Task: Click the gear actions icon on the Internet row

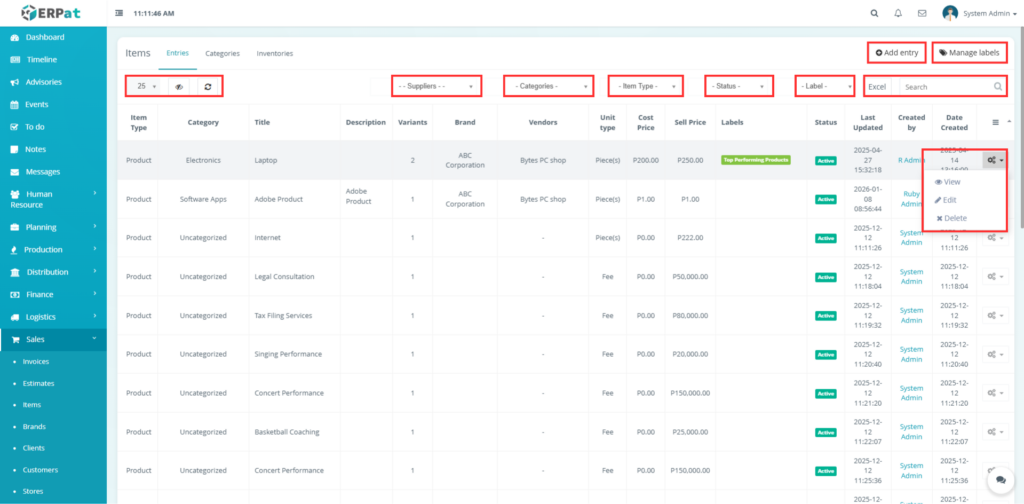Action: pyautogui.click(x=994, y=238)
